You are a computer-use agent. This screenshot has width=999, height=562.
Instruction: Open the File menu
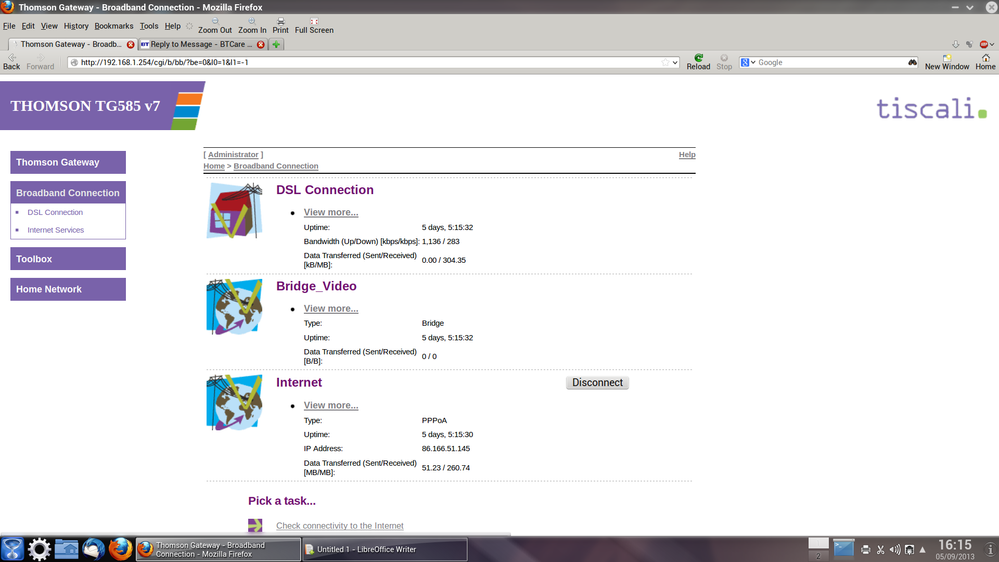pos(9,26)
